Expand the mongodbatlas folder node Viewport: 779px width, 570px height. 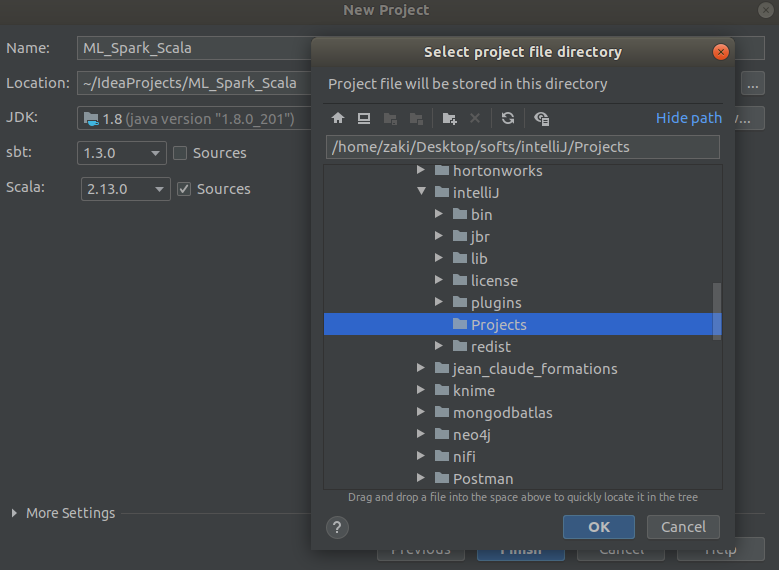click(421, 411)
